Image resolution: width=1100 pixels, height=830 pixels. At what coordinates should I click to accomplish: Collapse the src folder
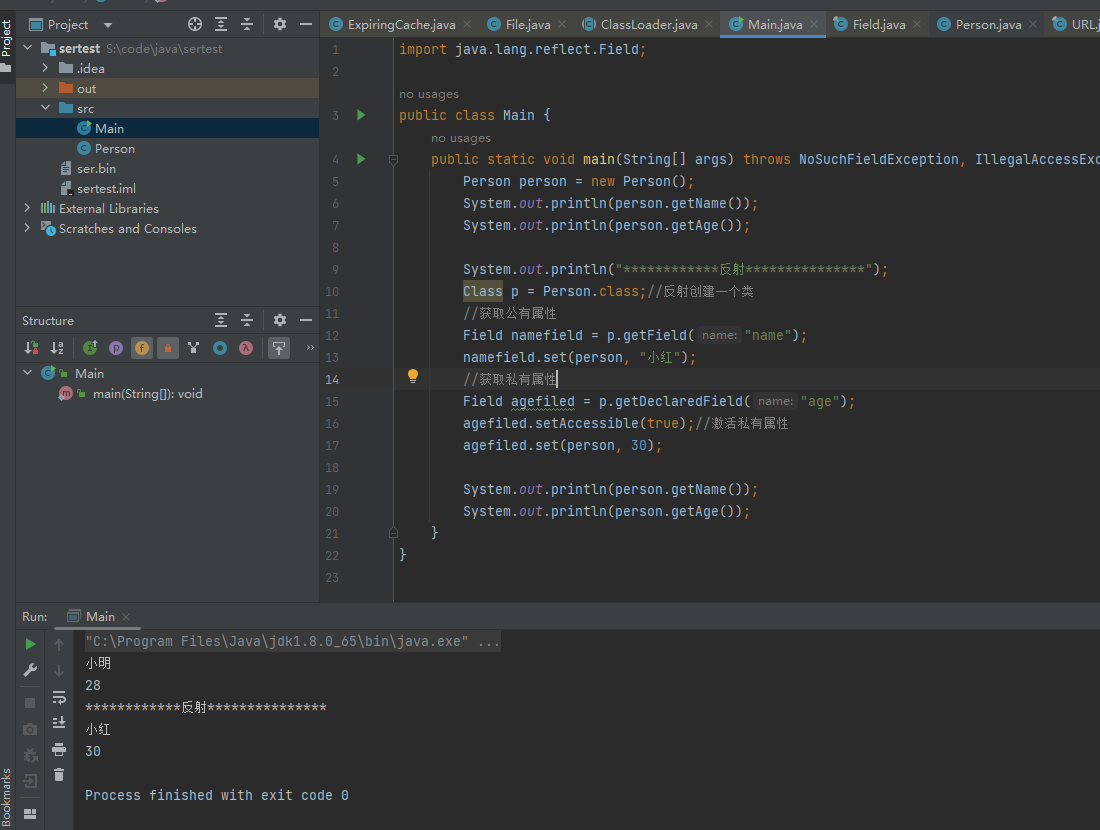click(46, 108)
